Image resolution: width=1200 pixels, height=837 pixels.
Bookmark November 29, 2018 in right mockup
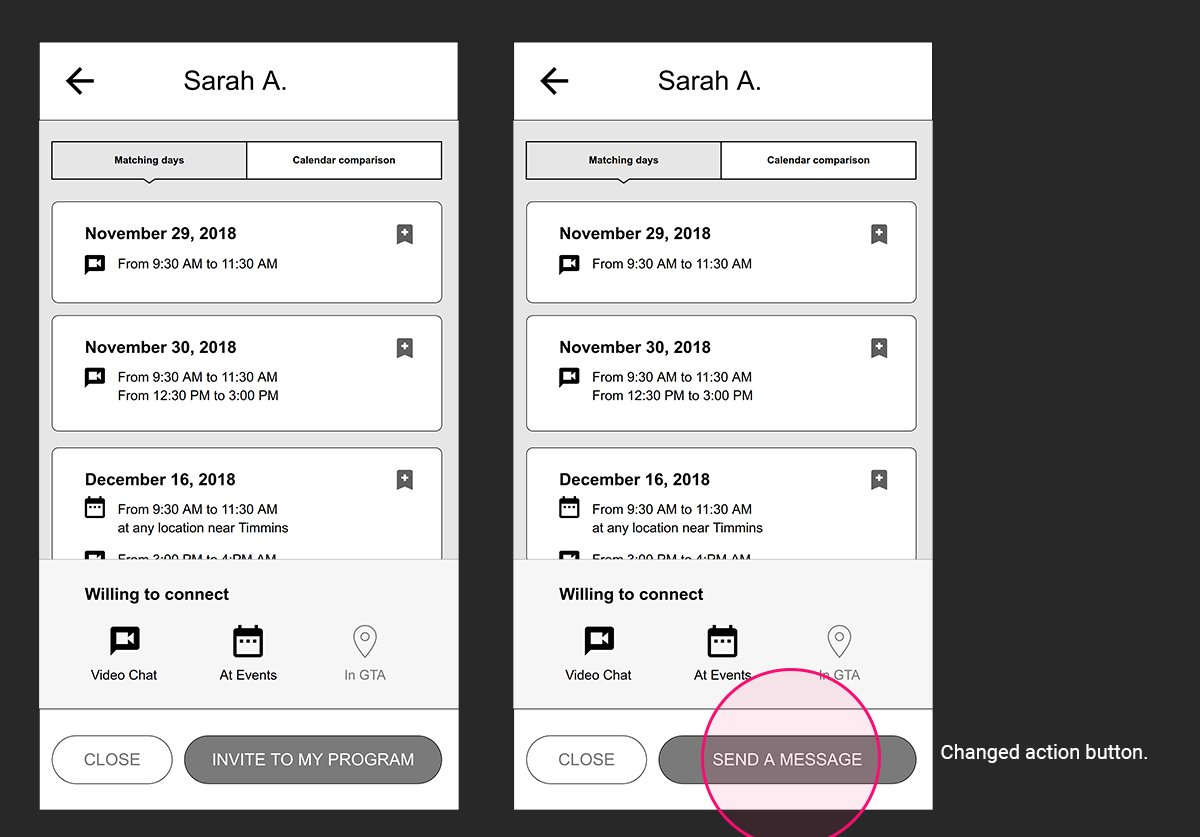878,234
